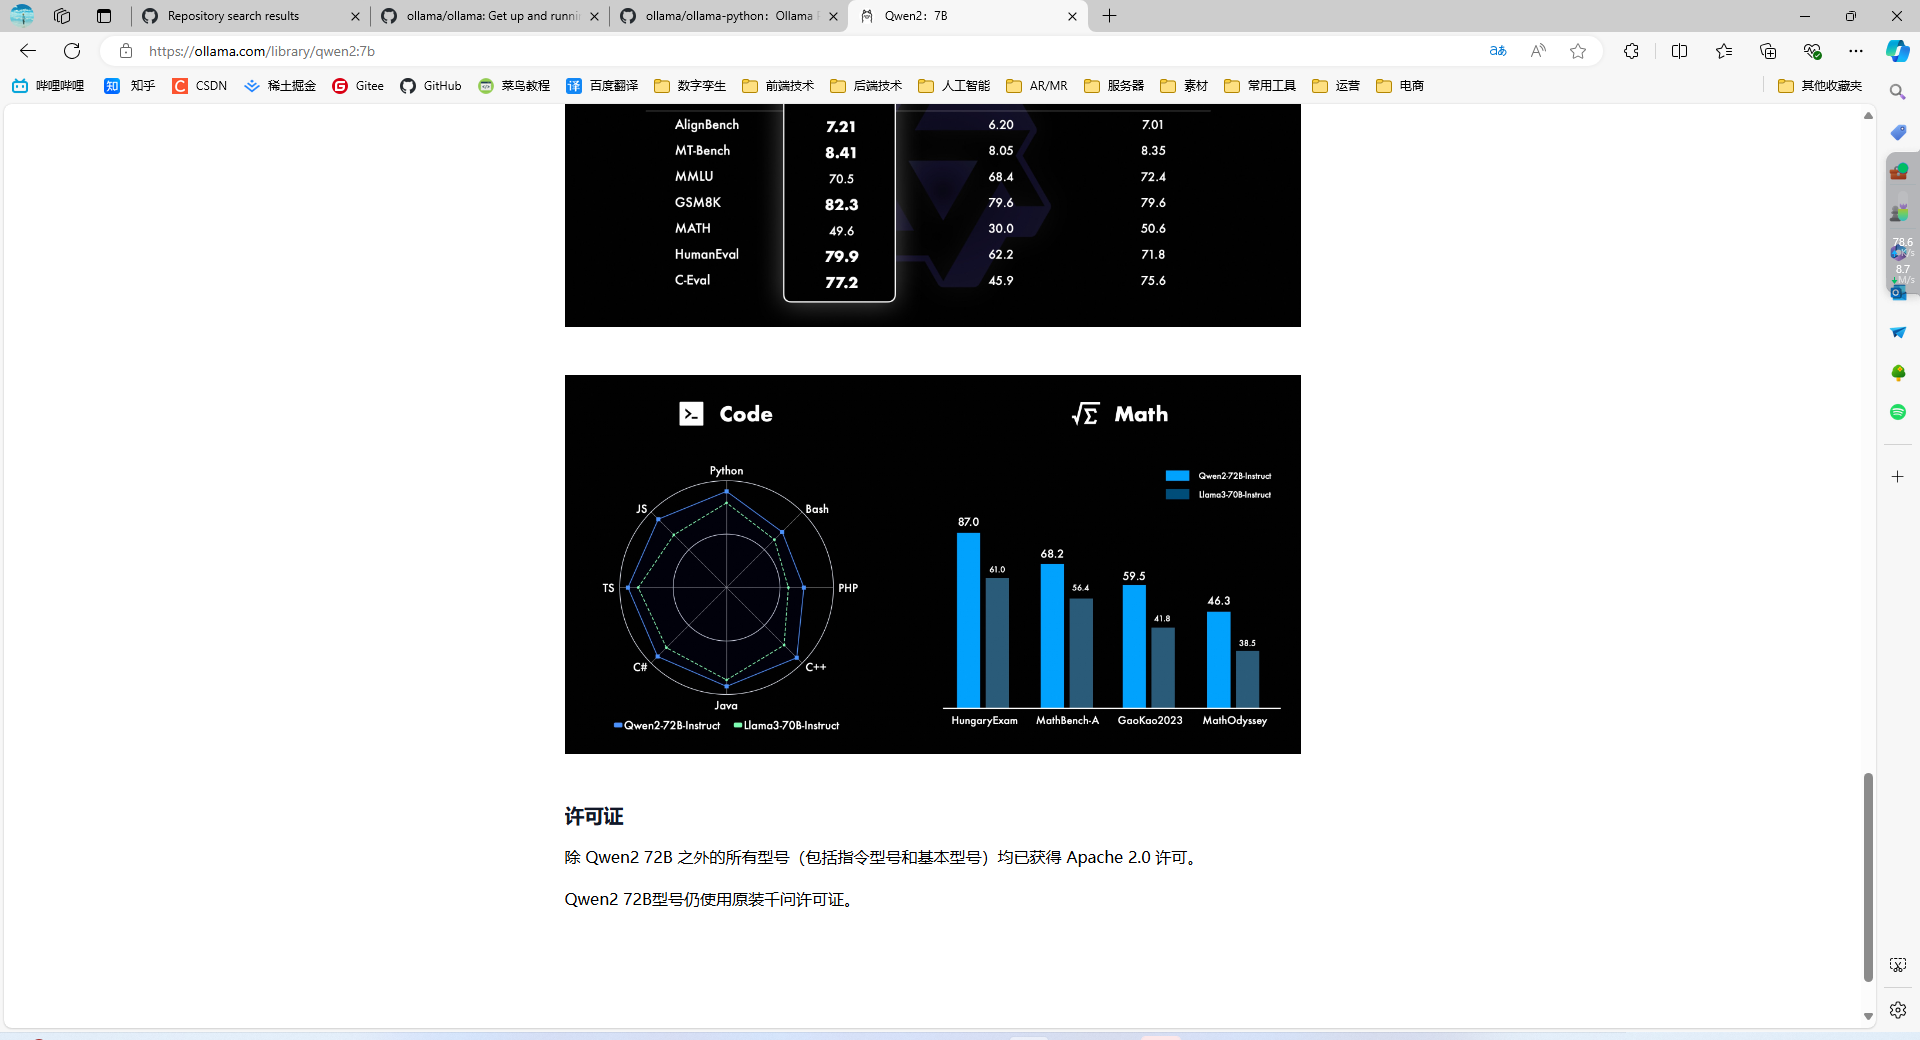Image resolution: width=1920 pixels, height=1040 pixels.
Task: View site information lock icon
Action: (x=126, y=51)
